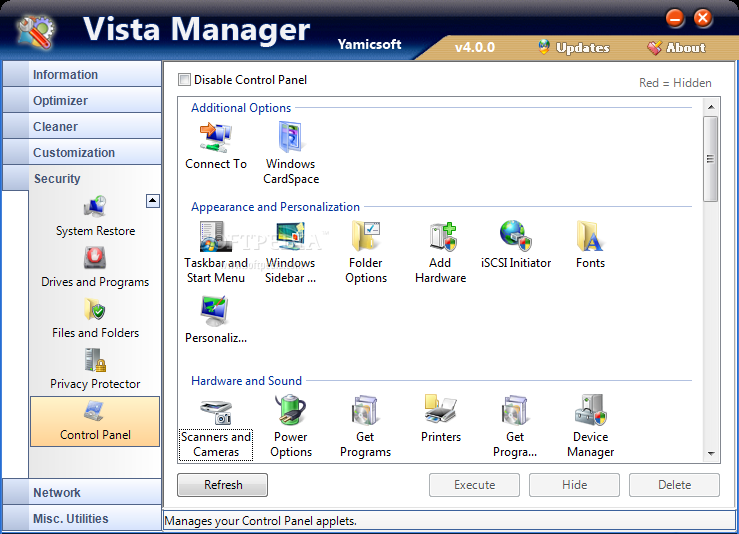Expand the Information section

tap(82, 74)
